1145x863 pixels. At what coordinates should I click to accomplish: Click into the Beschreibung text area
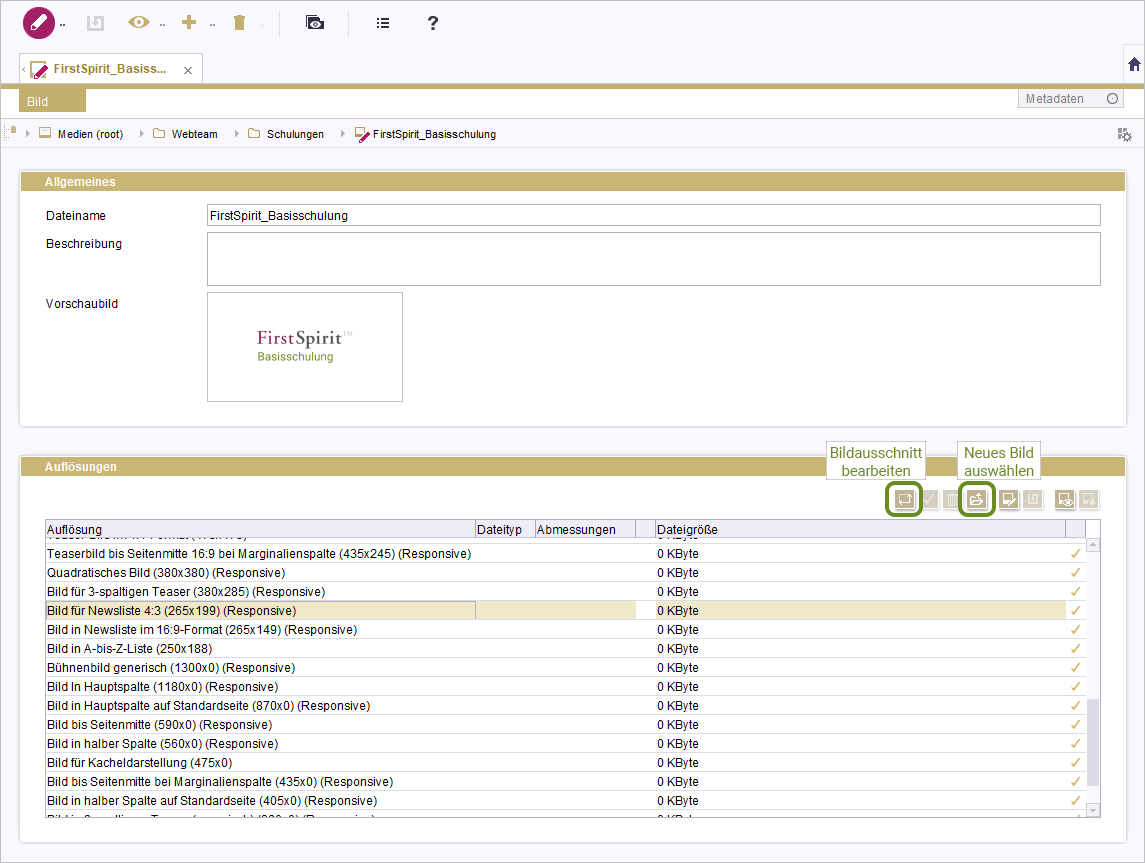pyautogui.click(x=654, y=259)
